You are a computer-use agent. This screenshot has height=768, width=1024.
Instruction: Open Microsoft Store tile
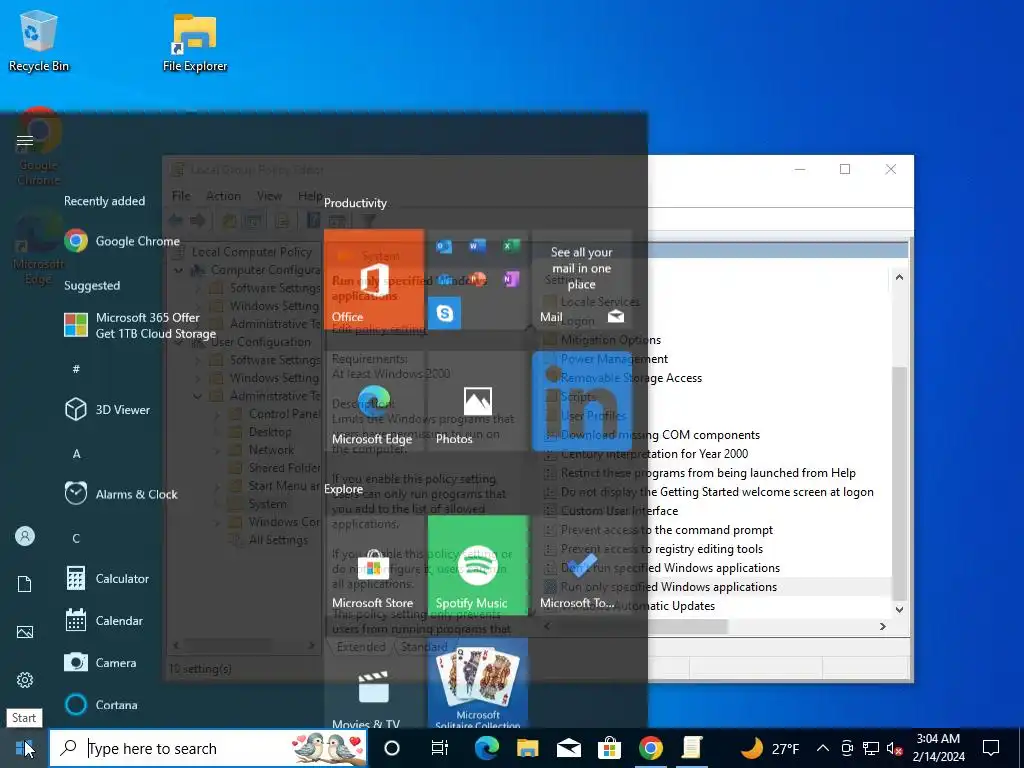point(374,565)
